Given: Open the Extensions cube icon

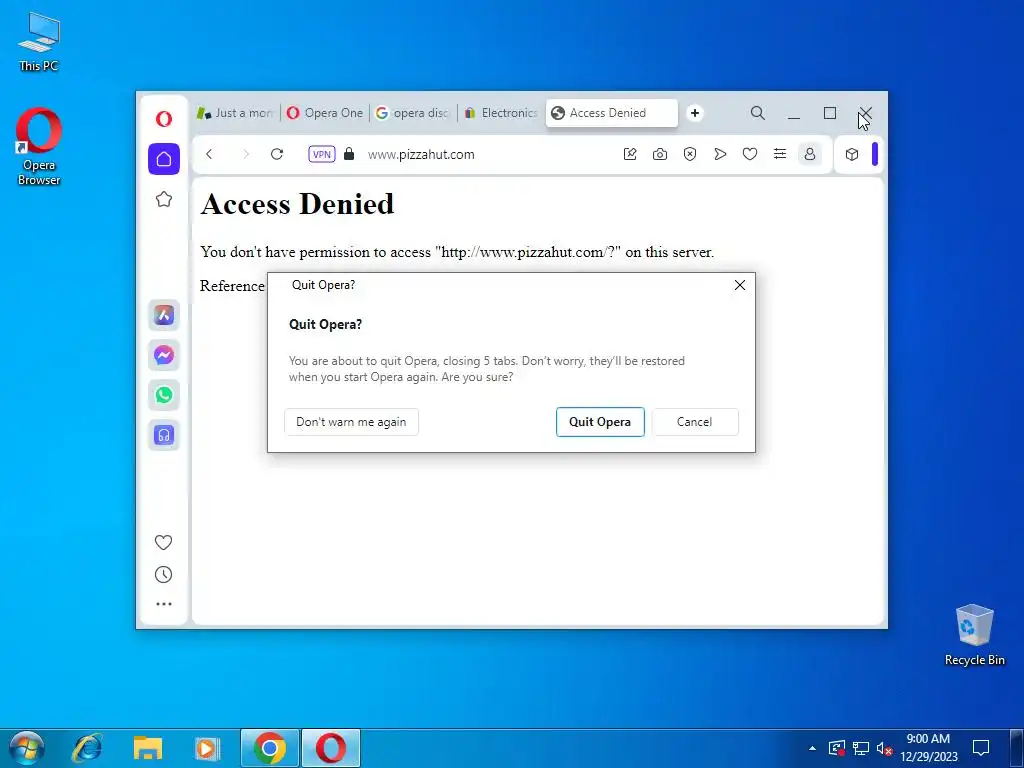Looking at the screenshot, I should (852, 154).
